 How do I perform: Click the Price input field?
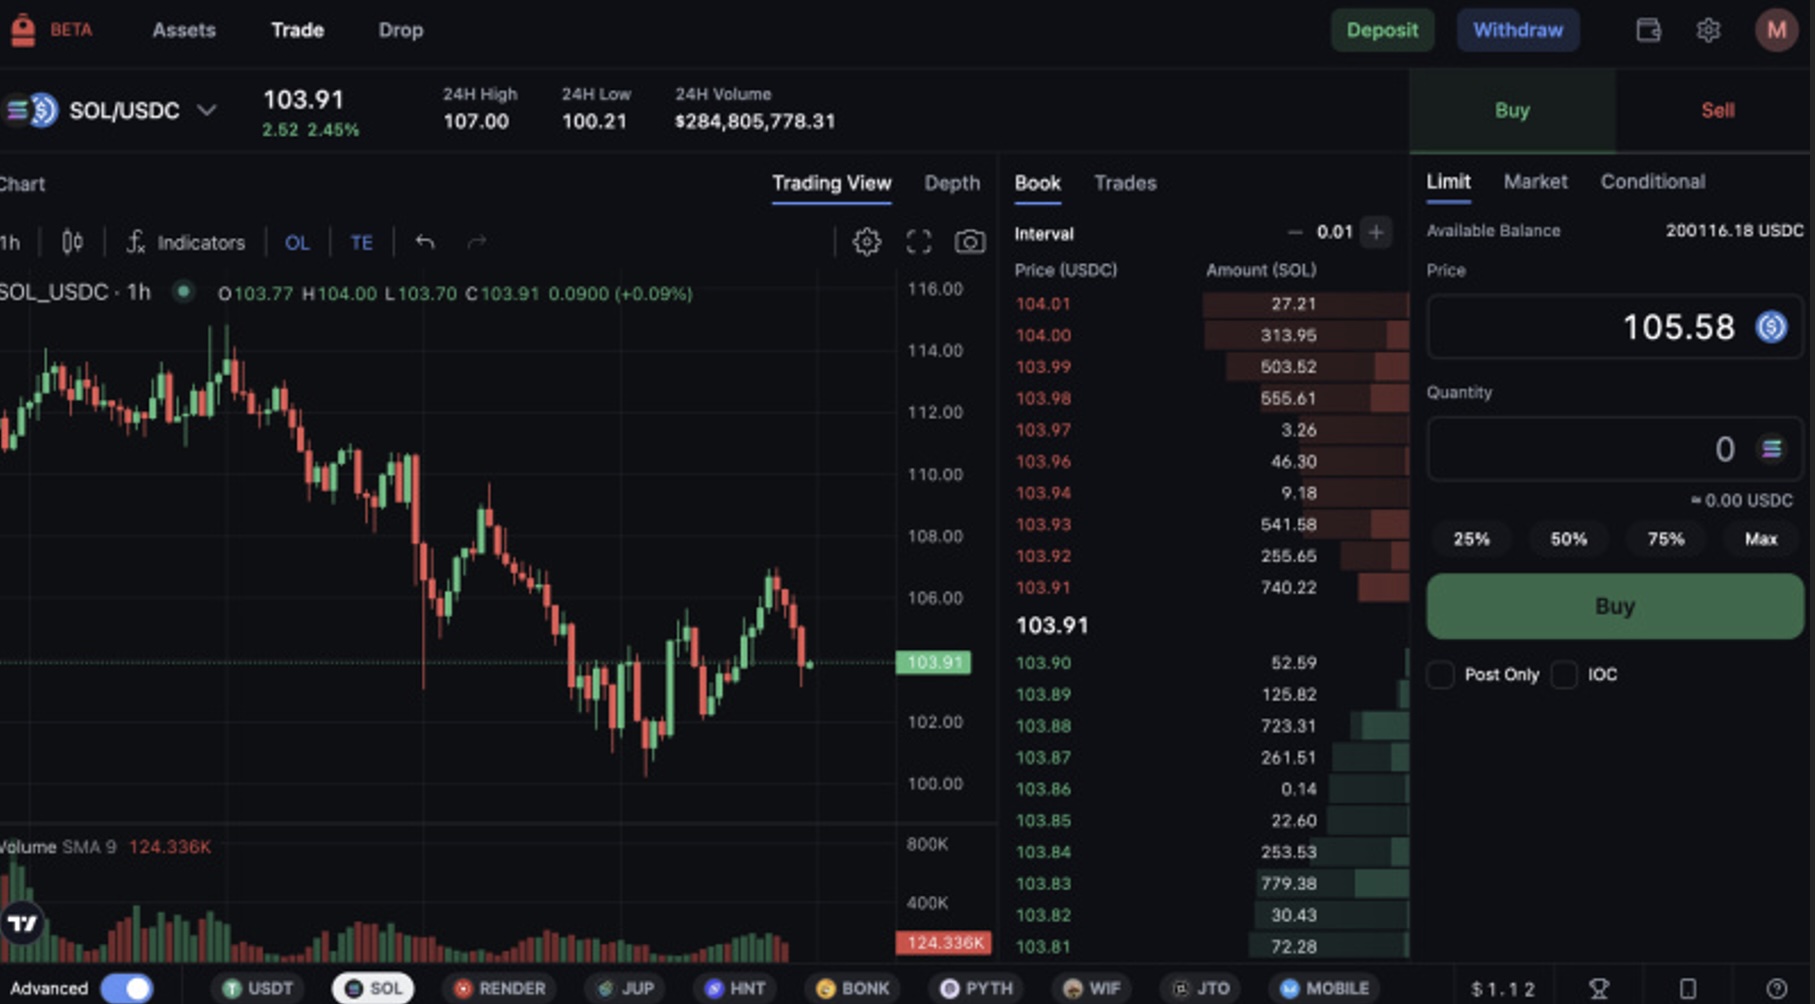(x=1590, y=327)
